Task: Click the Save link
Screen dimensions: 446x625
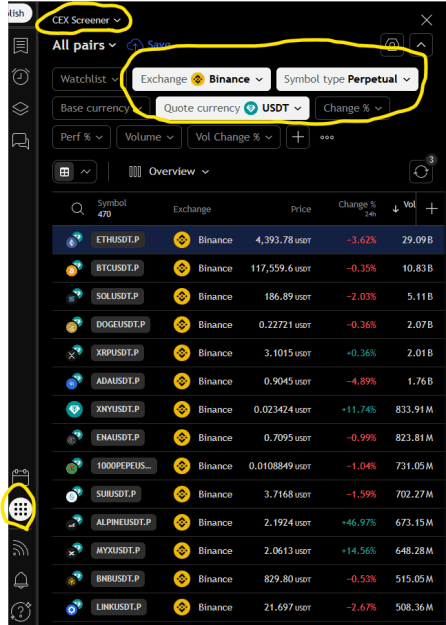Action: [x=149, y=45]
